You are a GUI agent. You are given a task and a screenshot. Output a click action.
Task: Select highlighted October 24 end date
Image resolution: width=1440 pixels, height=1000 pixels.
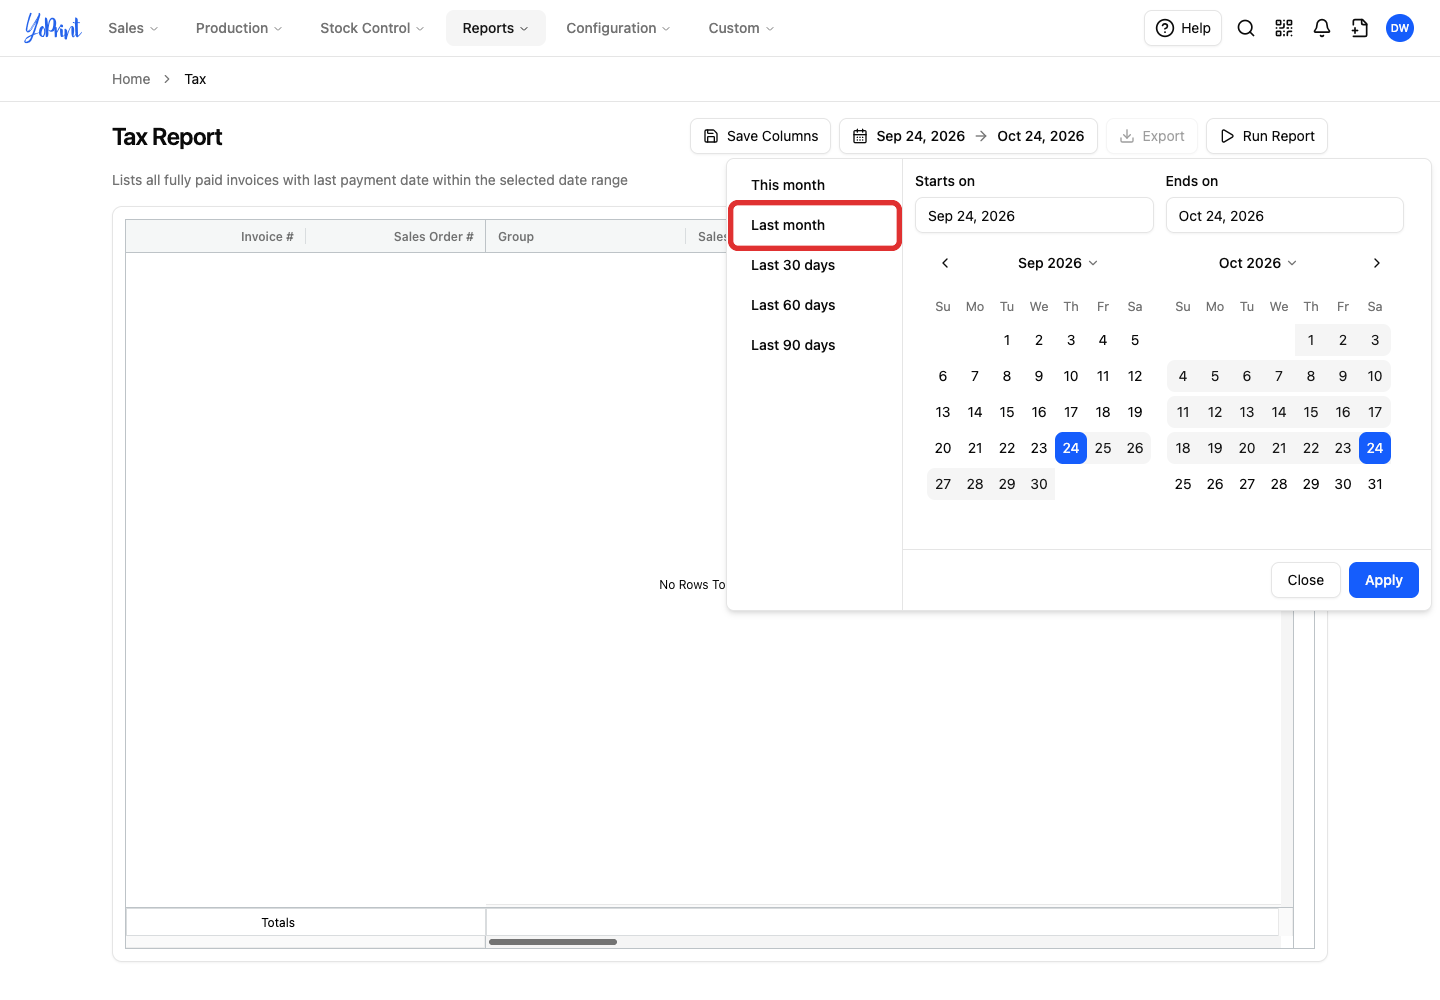1375,448
